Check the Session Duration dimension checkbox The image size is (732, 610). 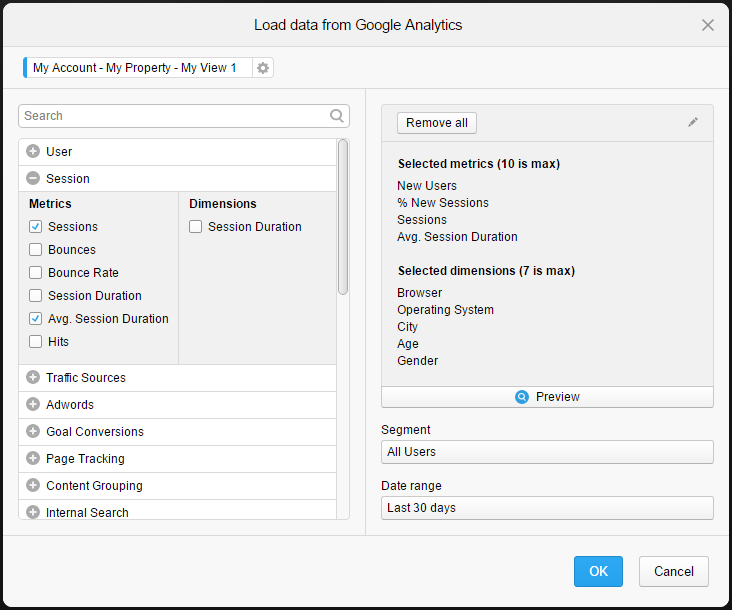[196, 227]
